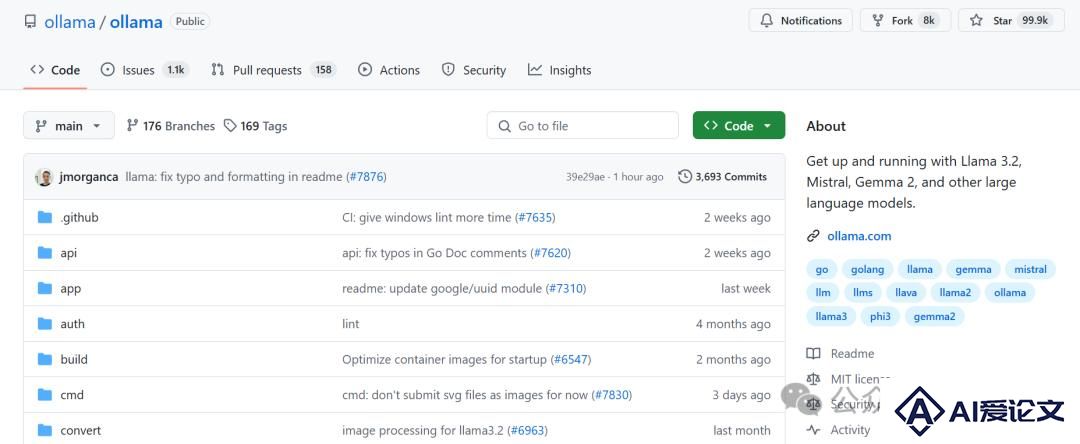Screen dimensions: 1080x444
Task: Open the .github folder
Action: click(x=79, y=218)
